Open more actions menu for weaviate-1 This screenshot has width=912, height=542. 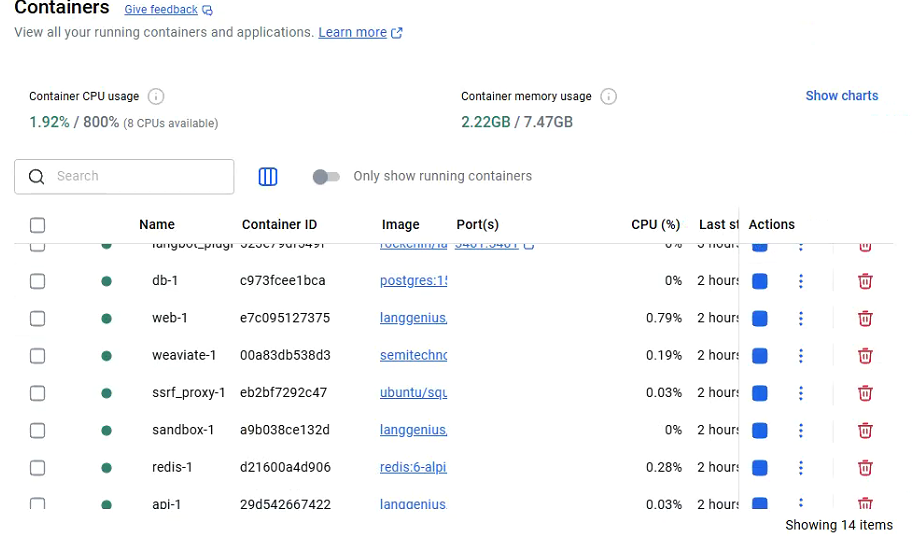click(x=801, y=356)
